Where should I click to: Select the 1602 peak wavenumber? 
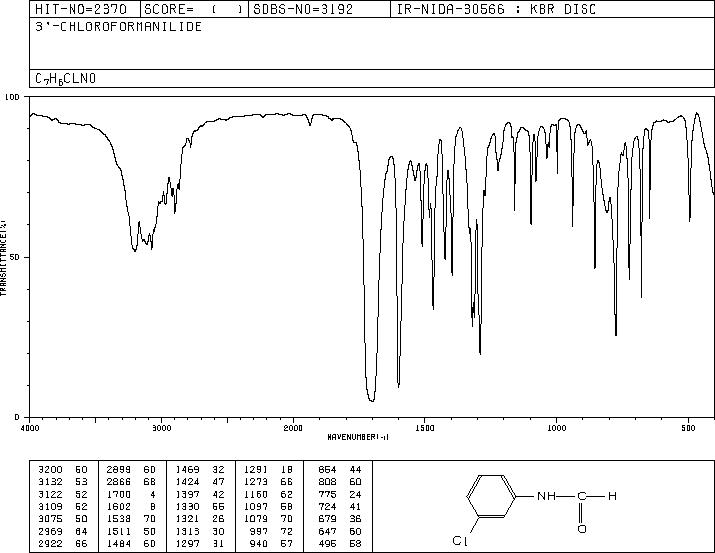point(119,506)
